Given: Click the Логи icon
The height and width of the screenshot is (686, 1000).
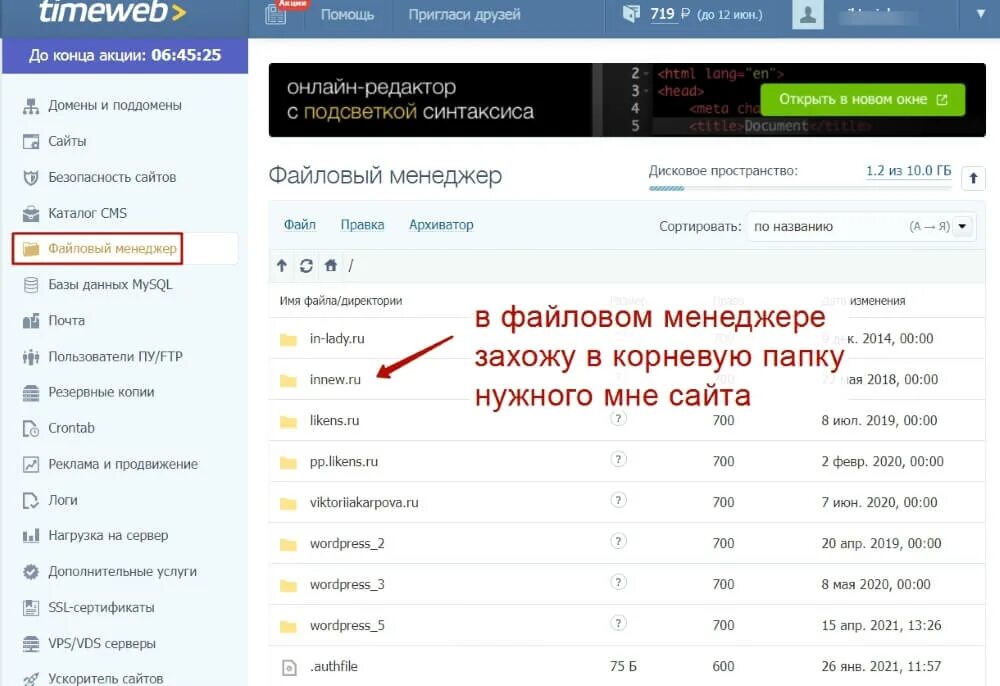Looking at the screenshot, I should coord(31,500).
